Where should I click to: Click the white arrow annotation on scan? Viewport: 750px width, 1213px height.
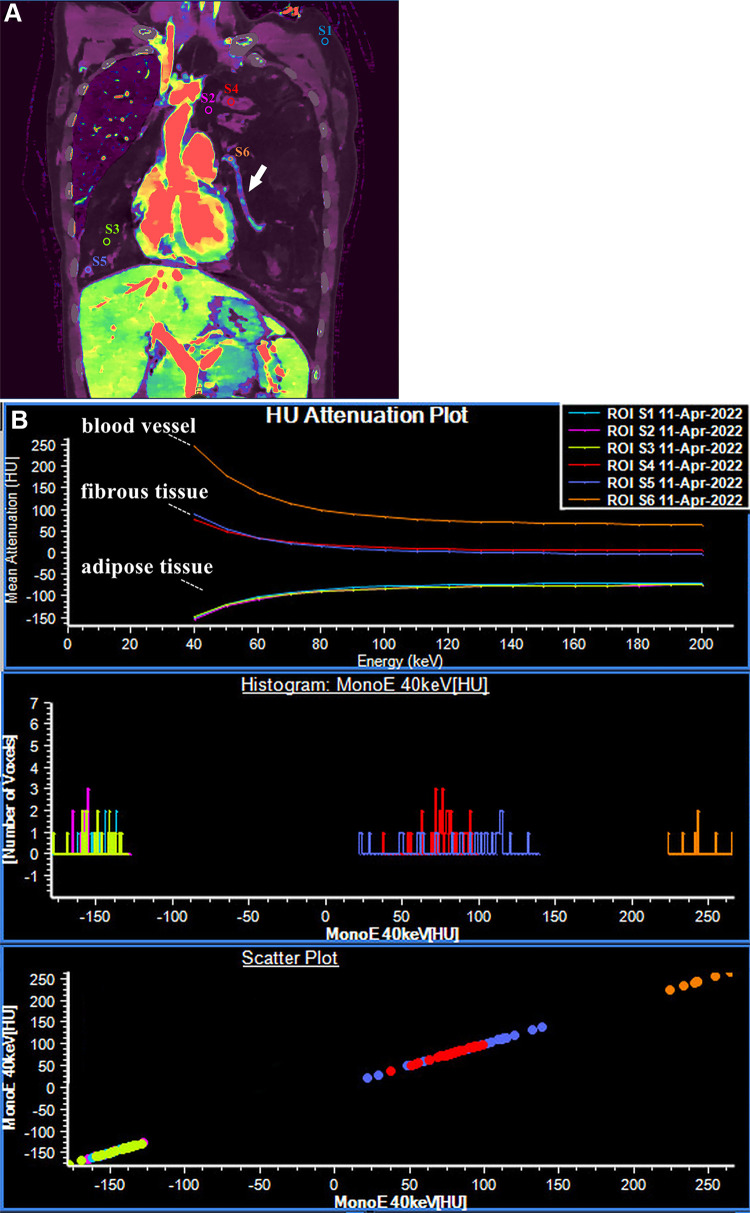(x=258, y=178)
